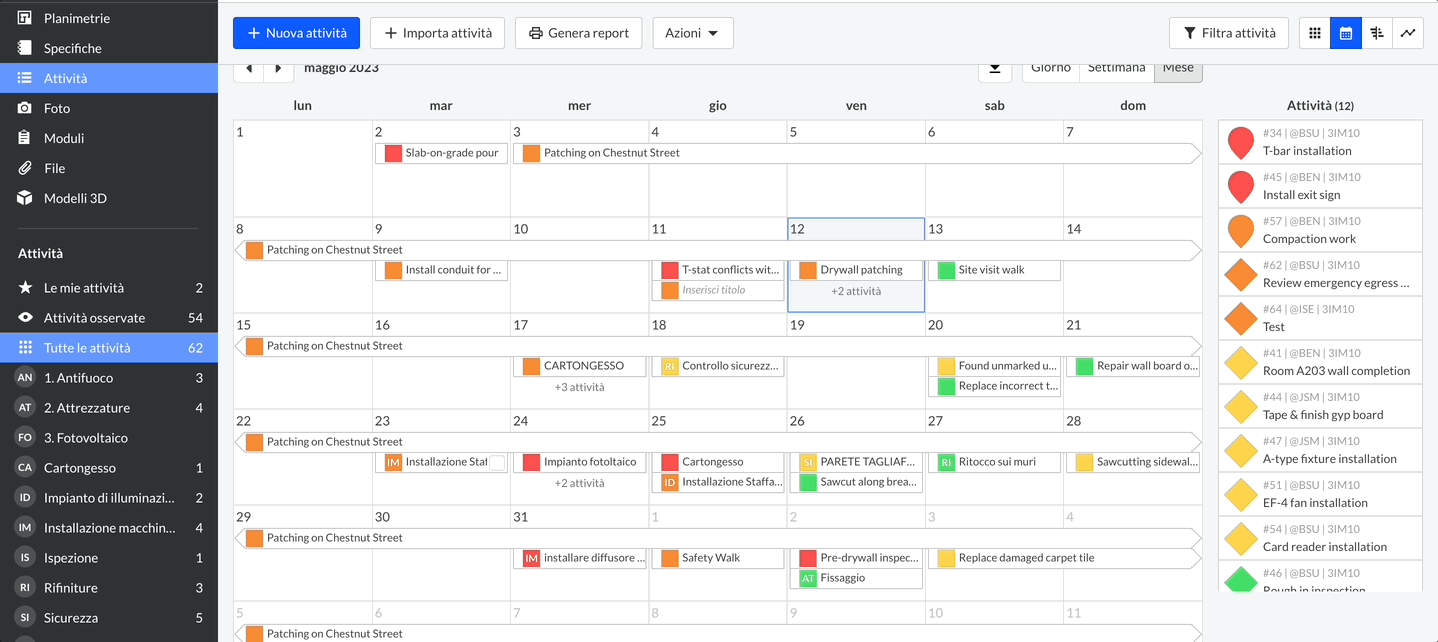Viewport: 1438px width, 642px height.
Task: Switch calendar to Mese view
Action: pyautogui.click(x=1178, y=68)
